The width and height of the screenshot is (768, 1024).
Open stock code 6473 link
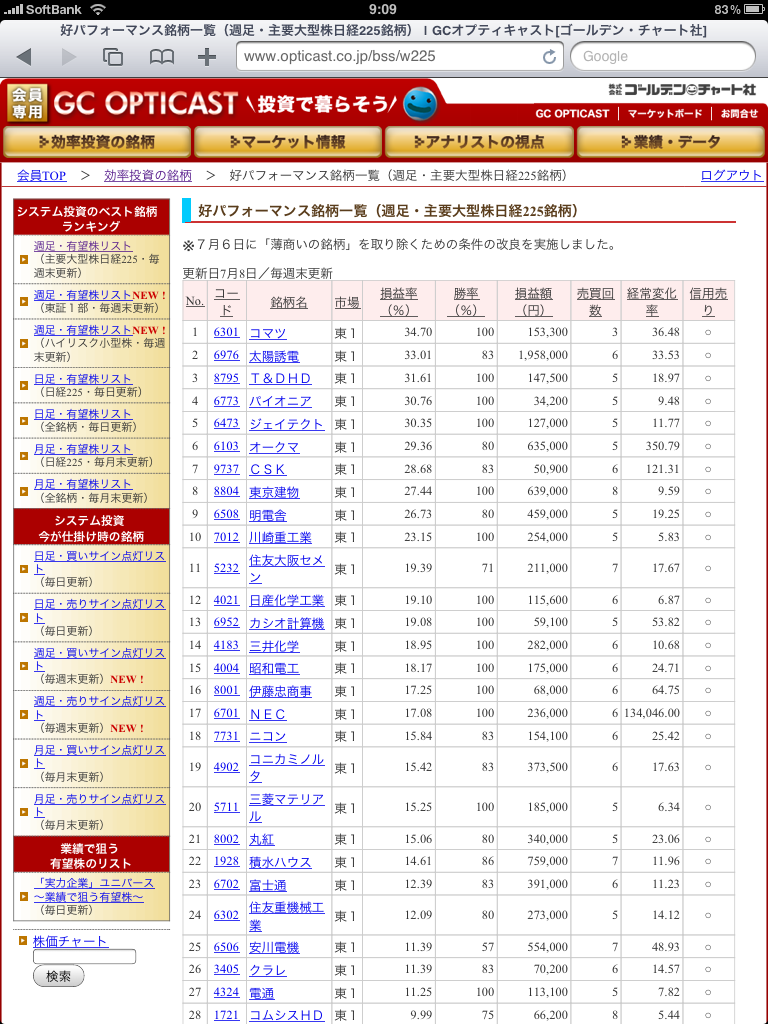tap(226, 423)
